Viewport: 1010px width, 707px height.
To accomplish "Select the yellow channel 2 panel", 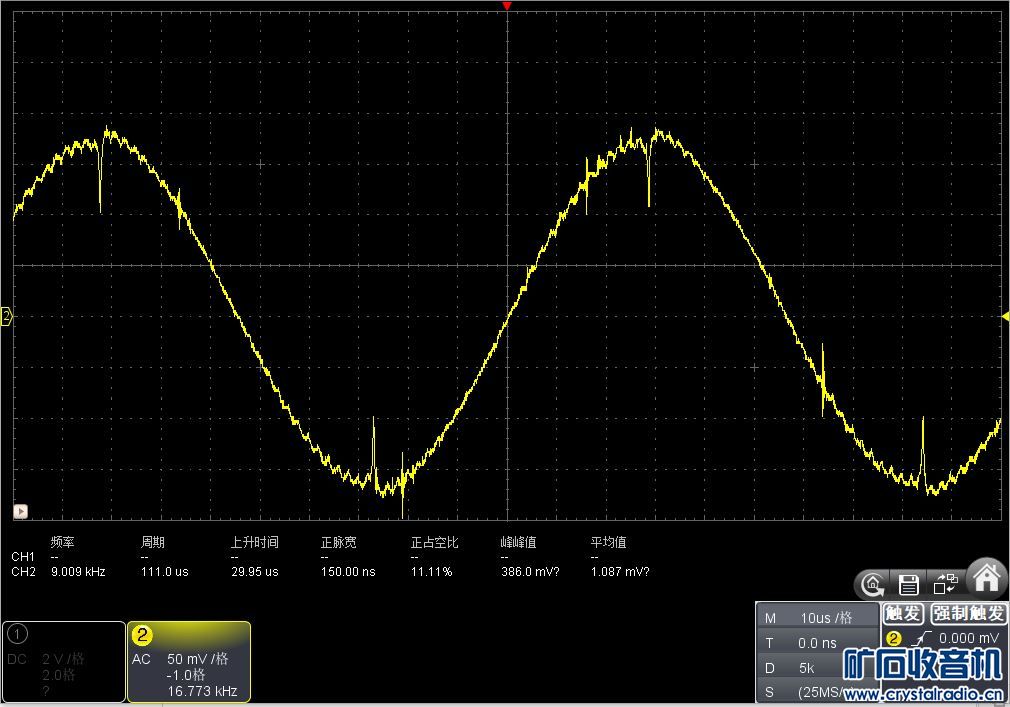I will point(189,661).
